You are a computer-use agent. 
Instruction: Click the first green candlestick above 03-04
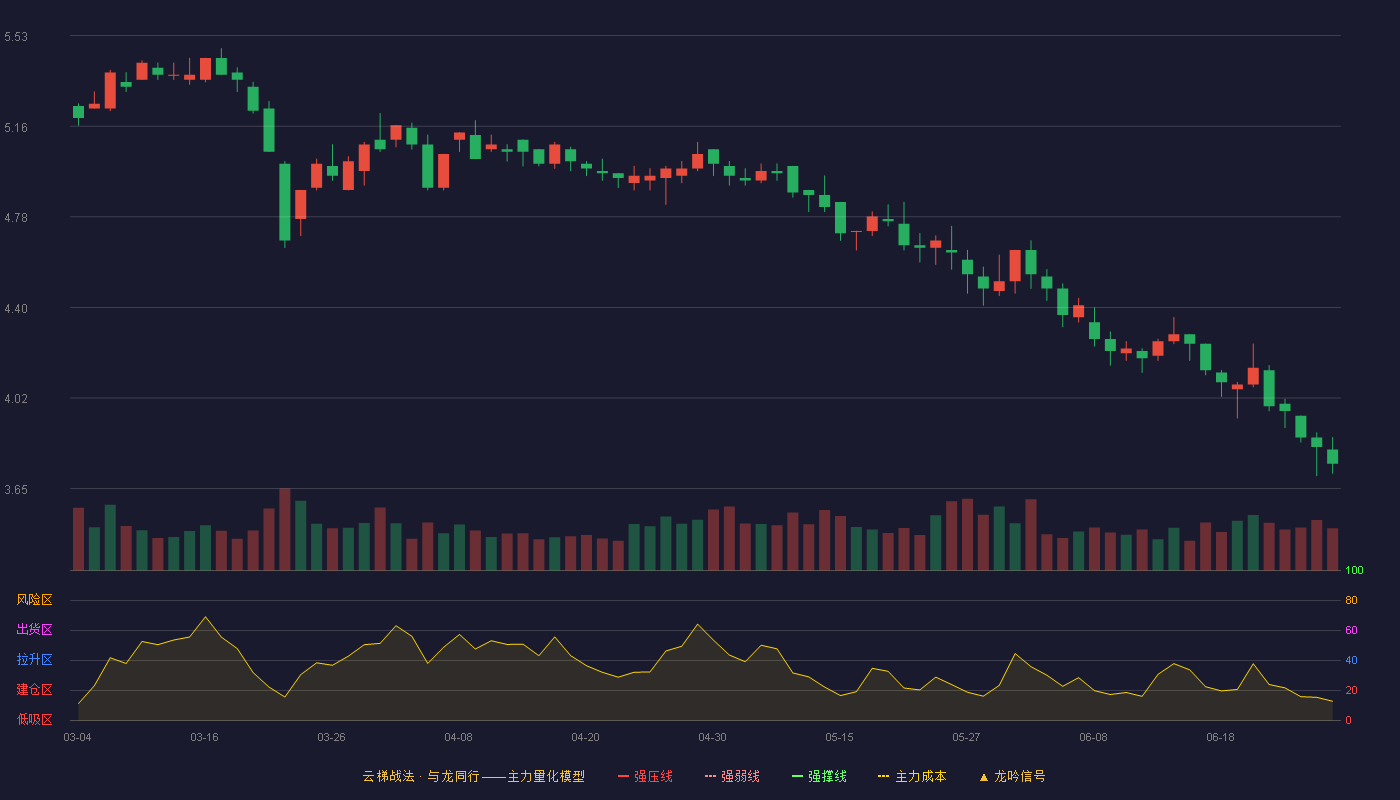(x=78, y=112)
